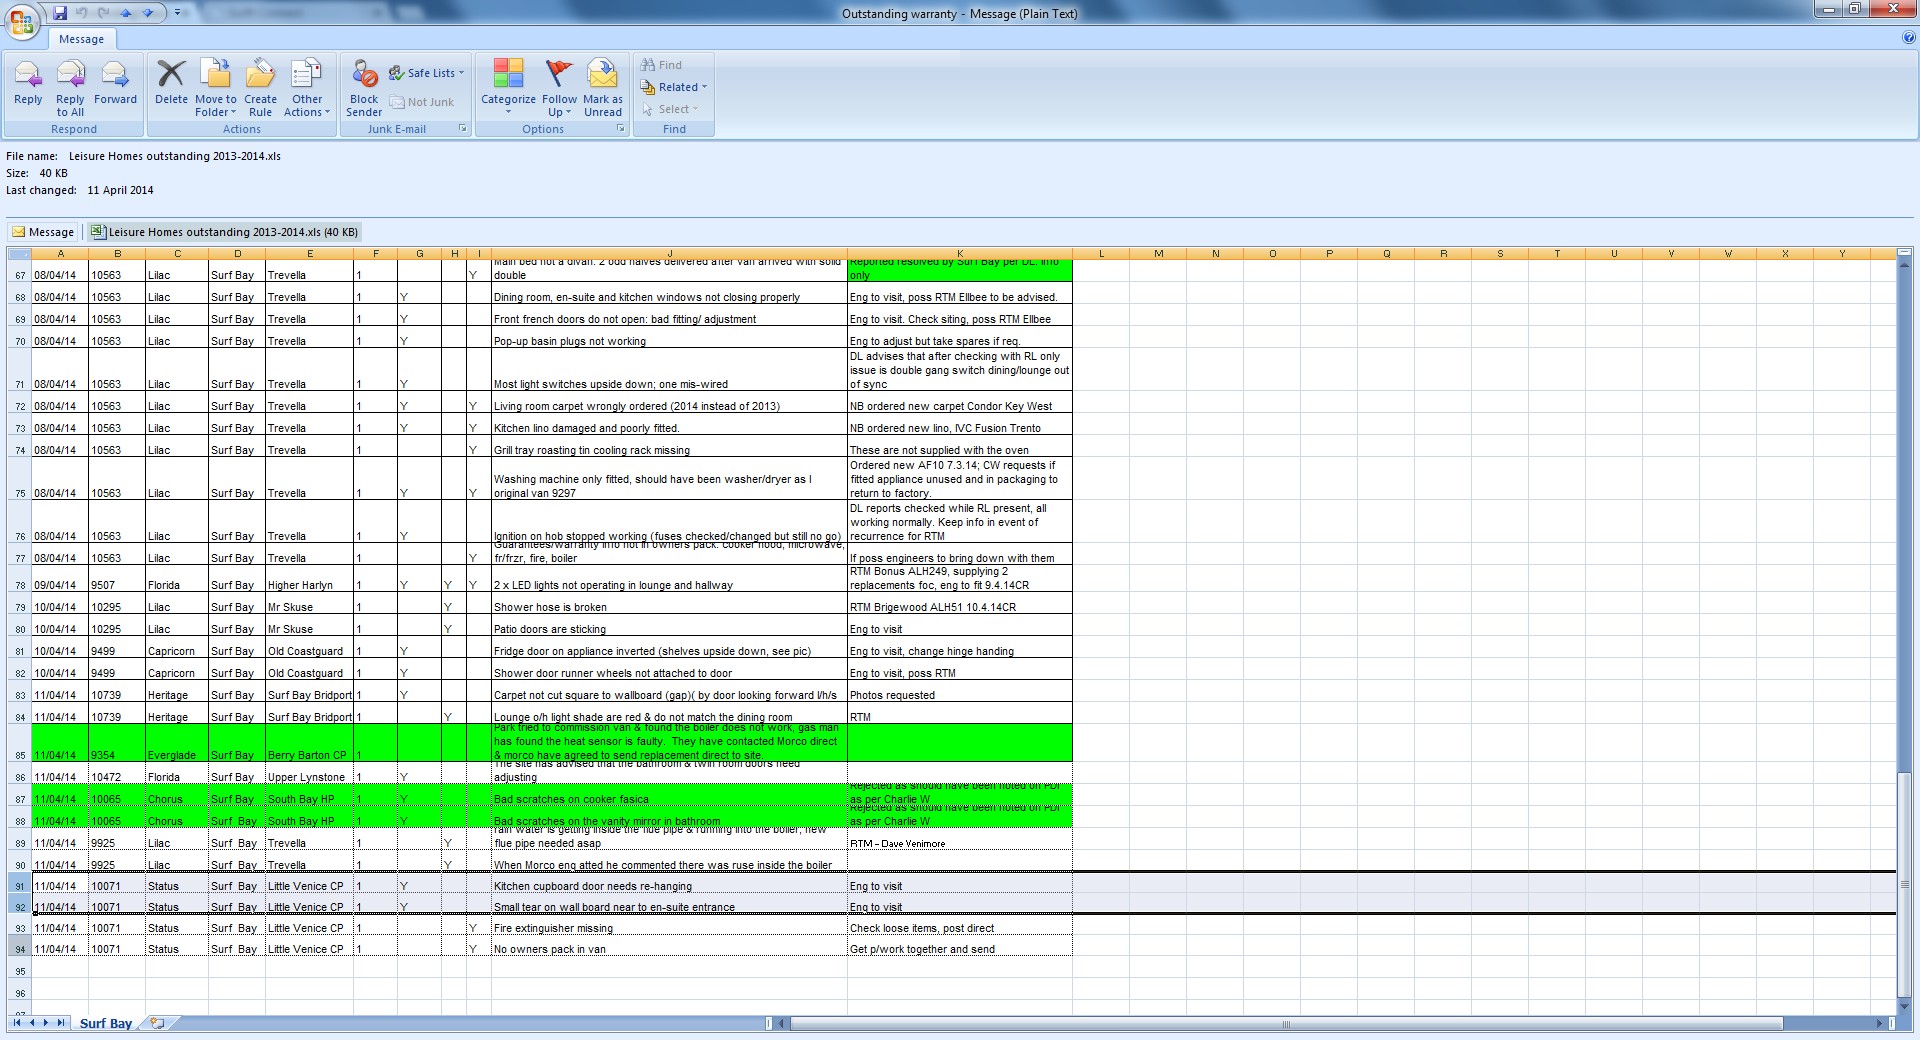
Task: Click the Office button logo
Action: coord(21,22)
